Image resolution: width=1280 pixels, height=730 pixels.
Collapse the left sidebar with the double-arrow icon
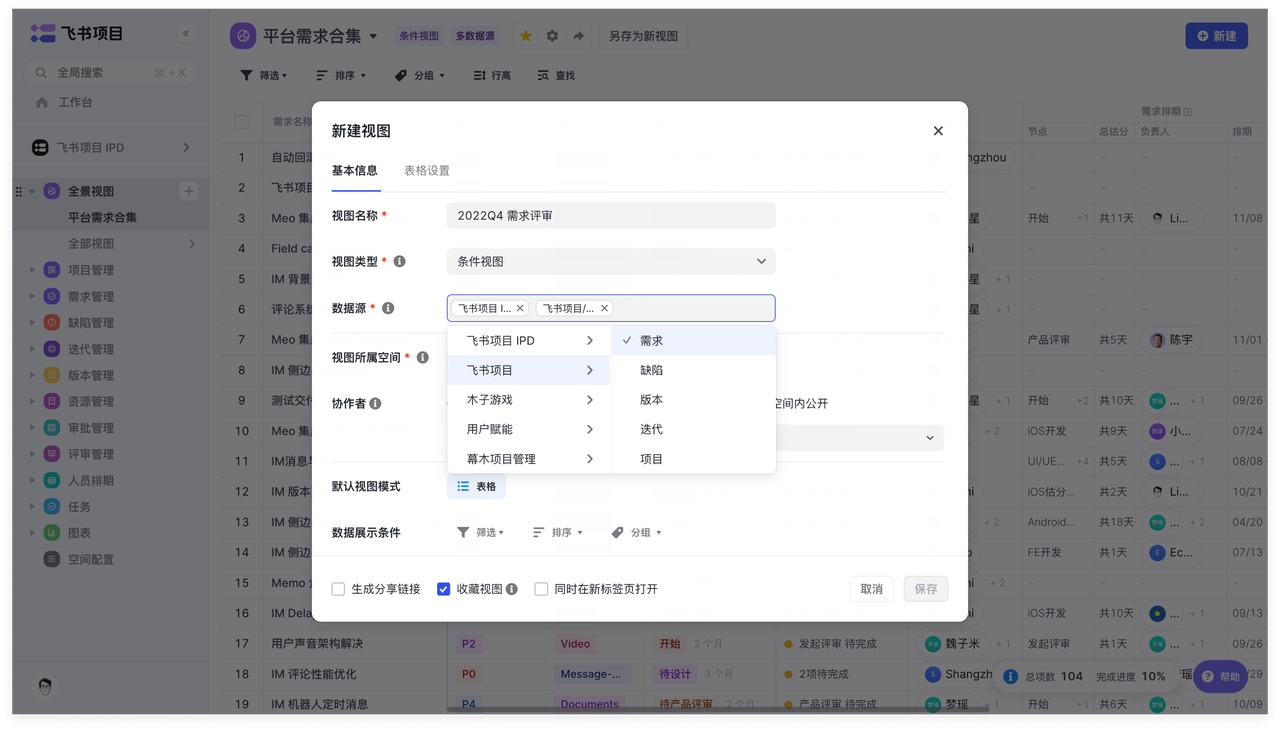[186, 34]
